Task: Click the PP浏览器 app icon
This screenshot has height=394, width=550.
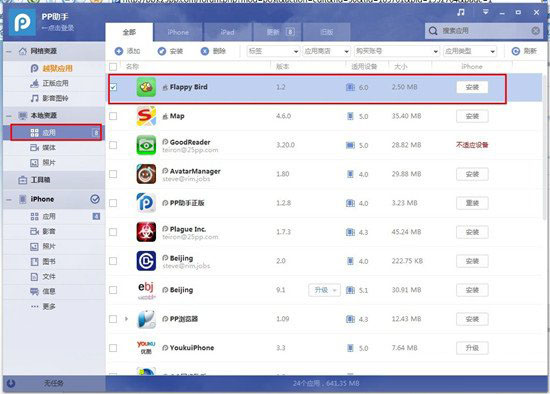Action: pos(146,319)
